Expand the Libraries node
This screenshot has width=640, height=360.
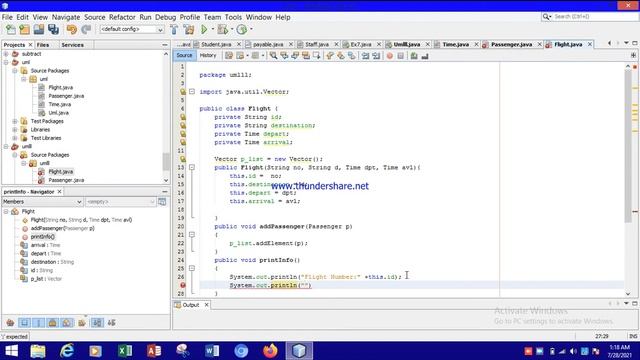15,130
